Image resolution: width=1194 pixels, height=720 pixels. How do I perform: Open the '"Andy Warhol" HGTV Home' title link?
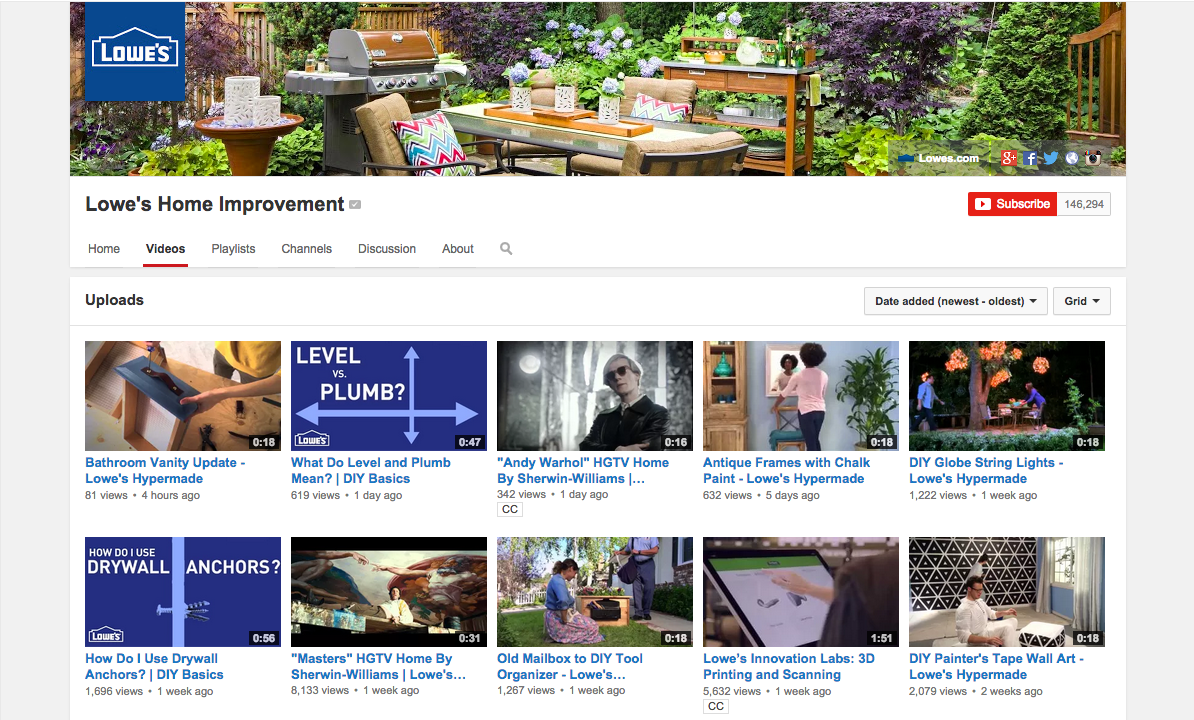click(x=583, y=470)
